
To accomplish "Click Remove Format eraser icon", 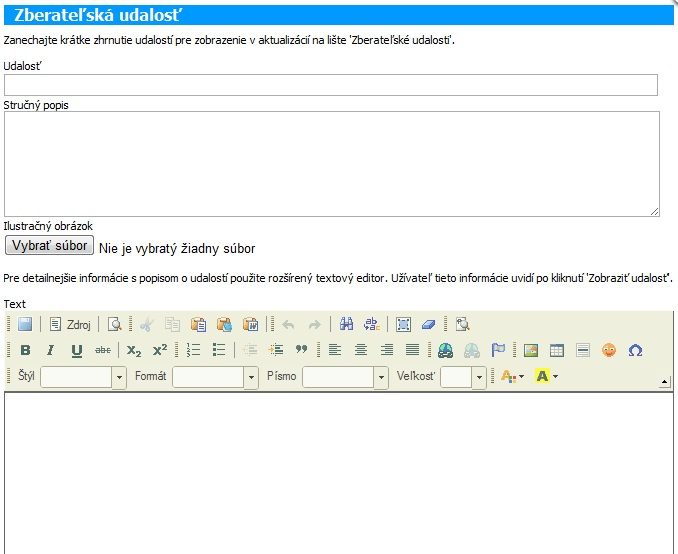I will coord(429,324).
